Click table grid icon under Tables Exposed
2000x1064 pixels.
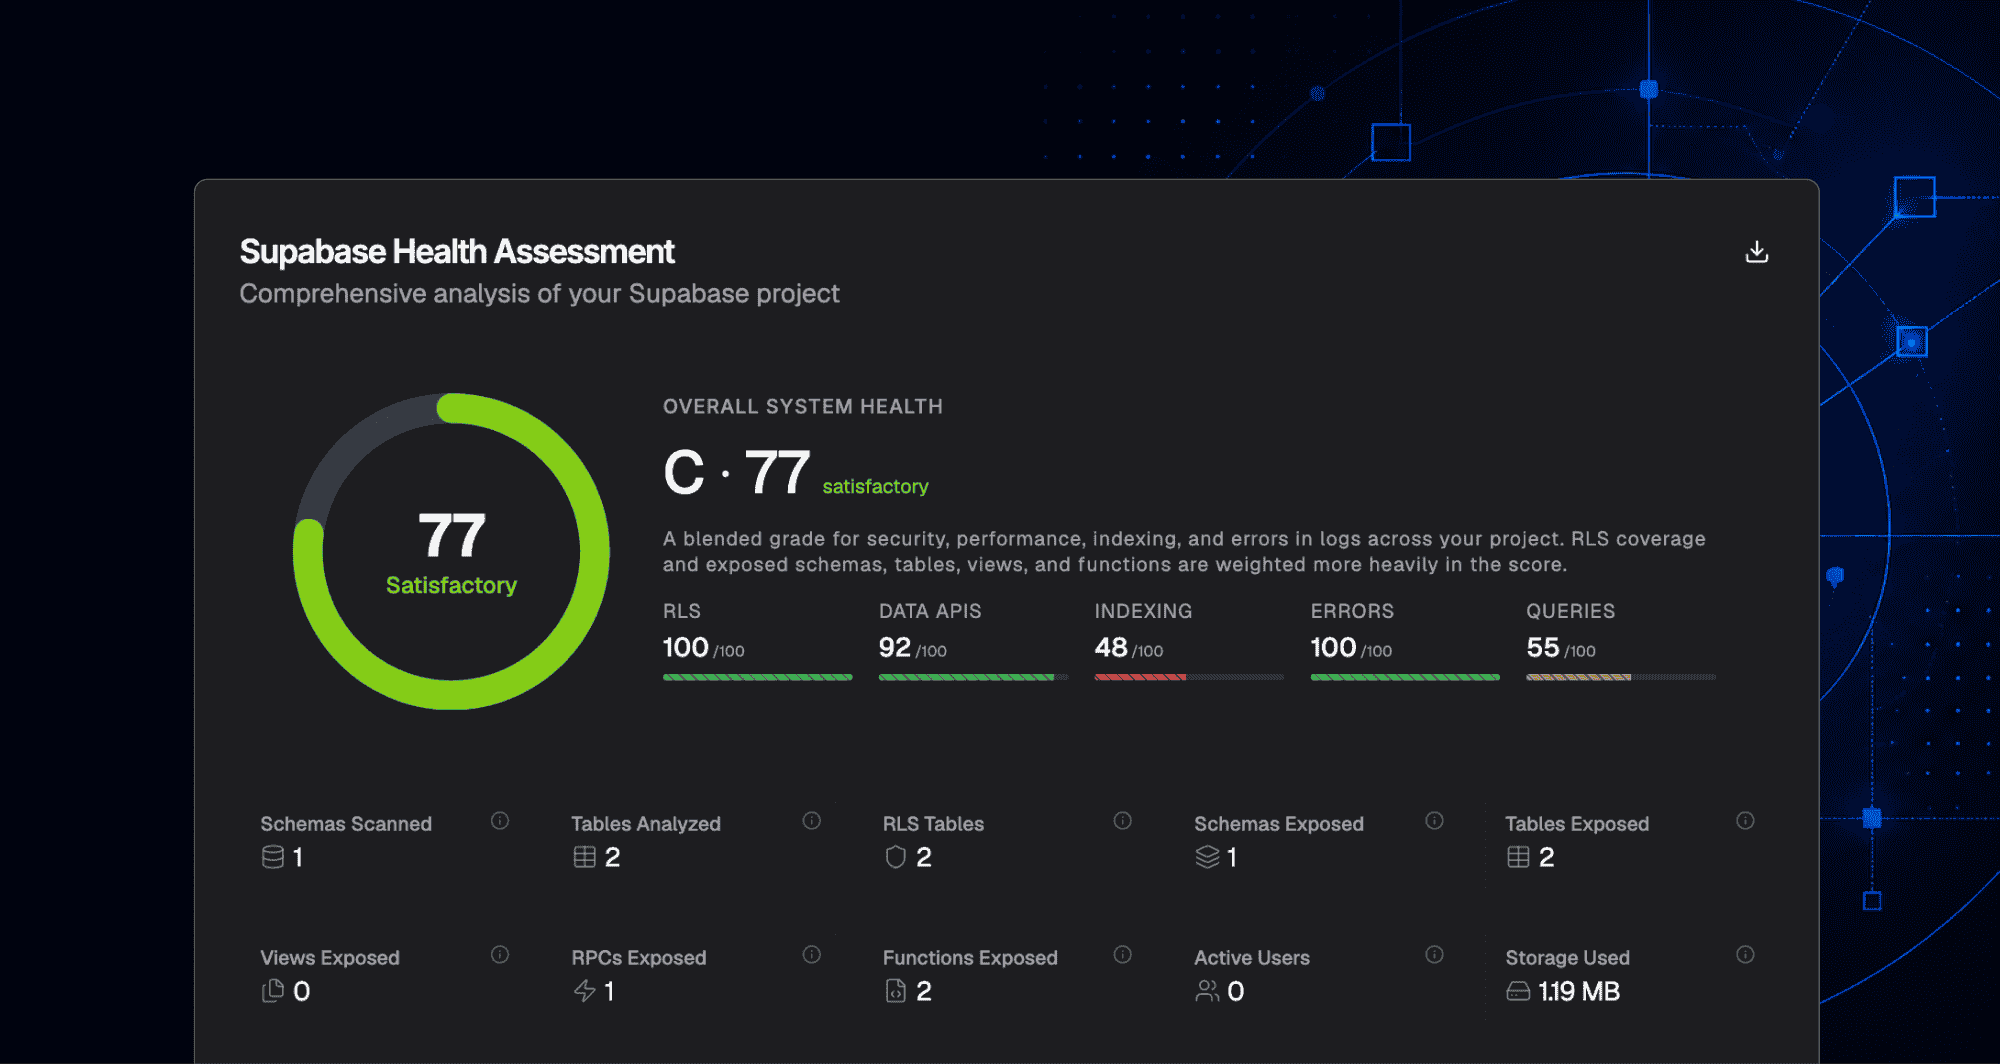(1518, 857)
